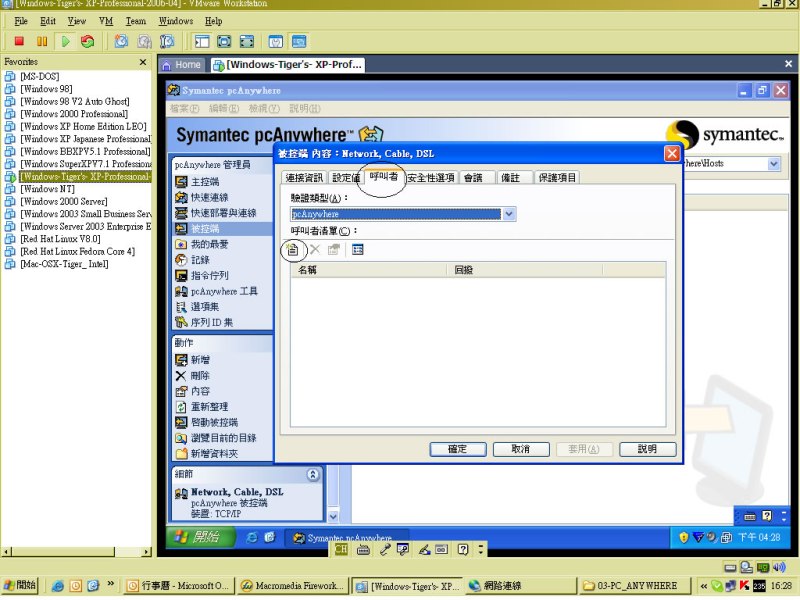The width and height of the screenshot is (800, 600).
Task: Switch caller list to details view icon
Action: [358, 249]
